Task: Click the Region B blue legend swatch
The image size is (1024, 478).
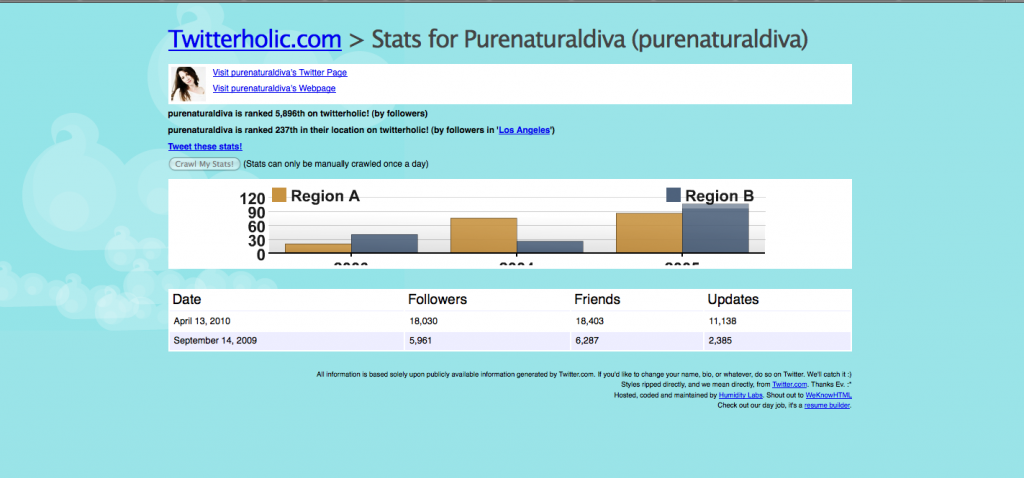Action: 673,195
